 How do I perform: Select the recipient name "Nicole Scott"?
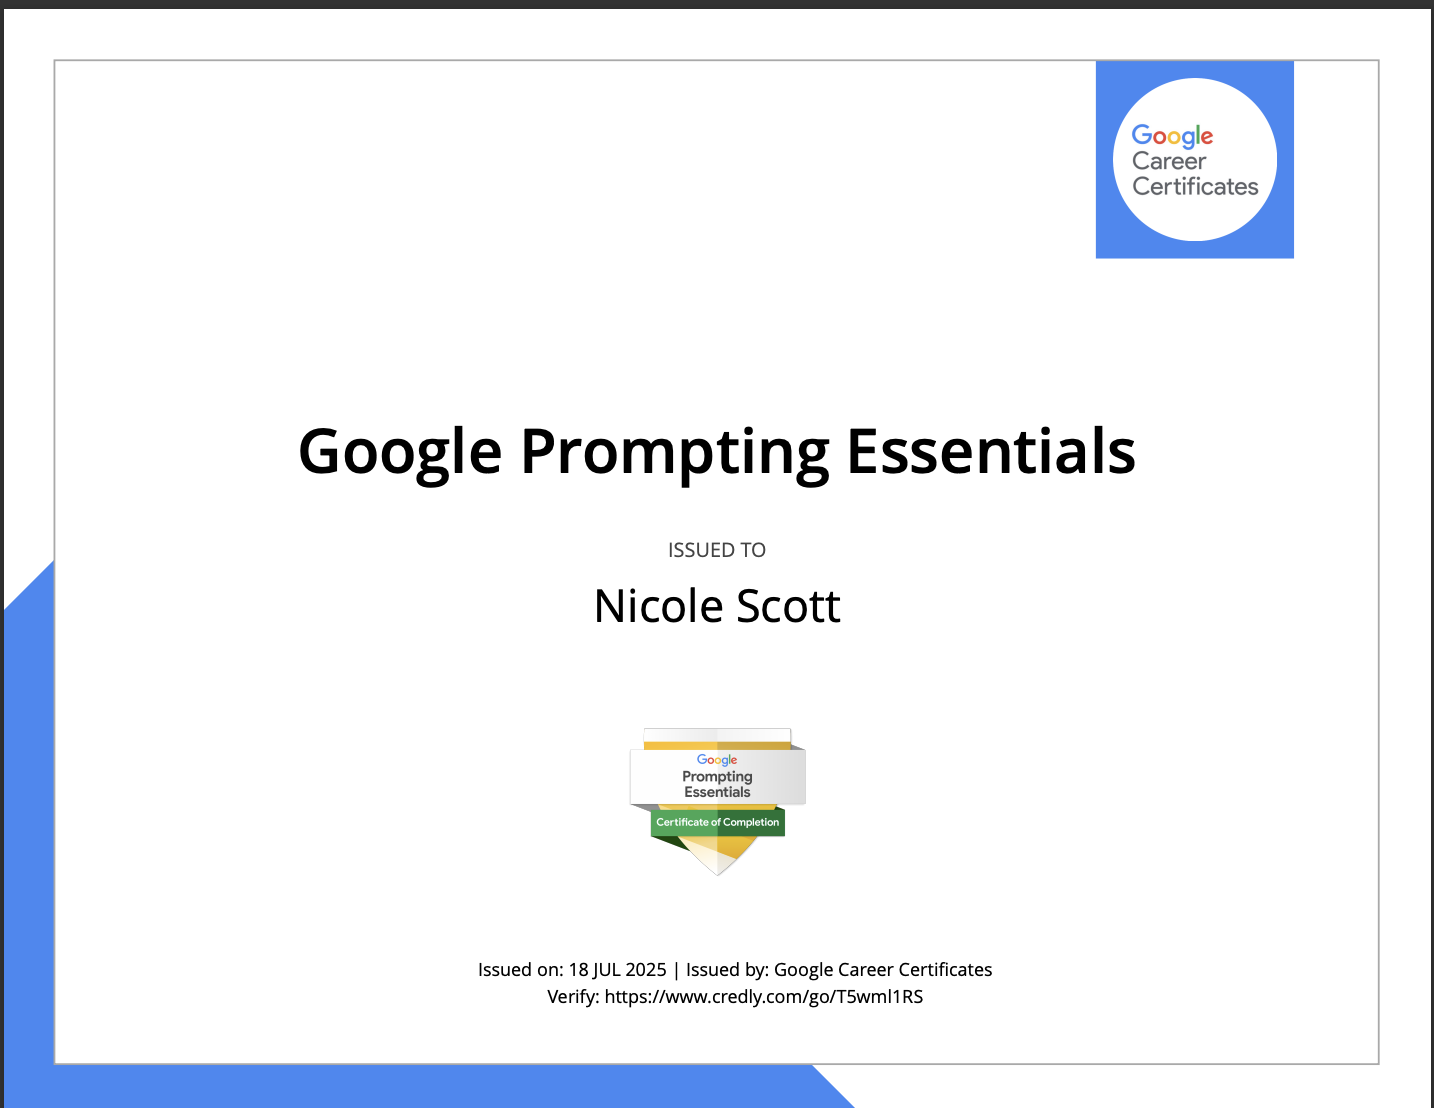pyautogui.click(x=717, y=606)
